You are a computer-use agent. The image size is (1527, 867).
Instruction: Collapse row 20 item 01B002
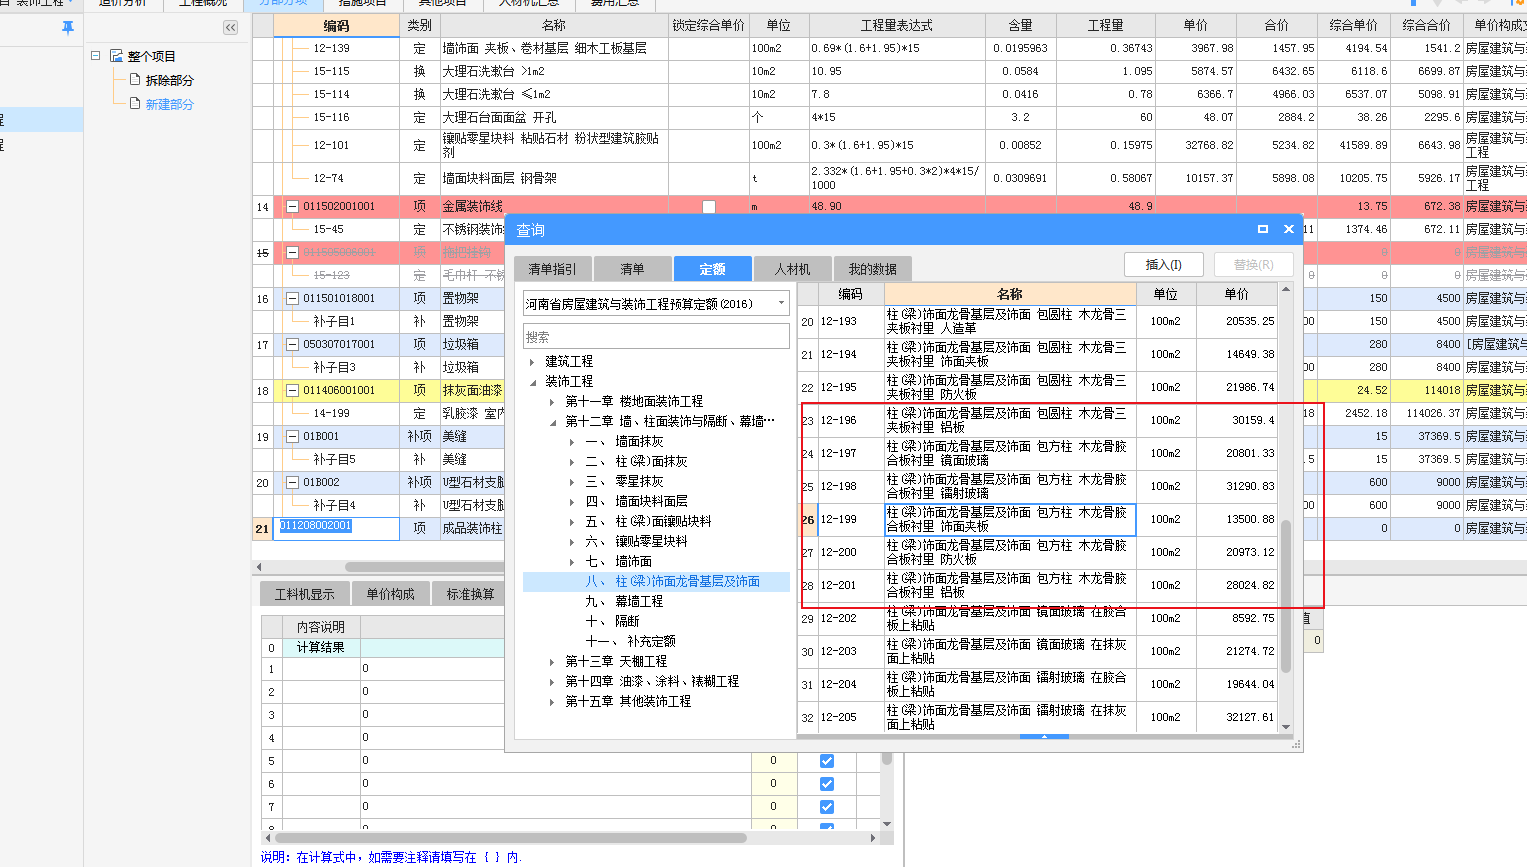(x=292, y=482)
